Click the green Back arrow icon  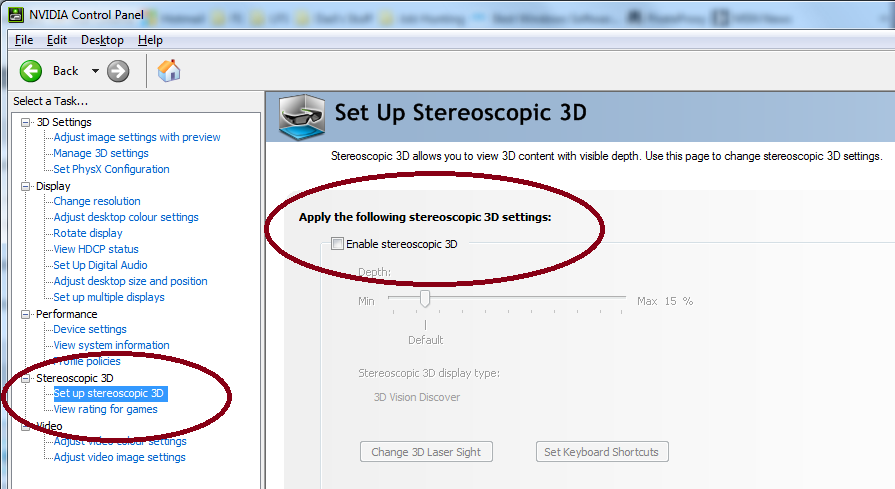coord(31,71)
